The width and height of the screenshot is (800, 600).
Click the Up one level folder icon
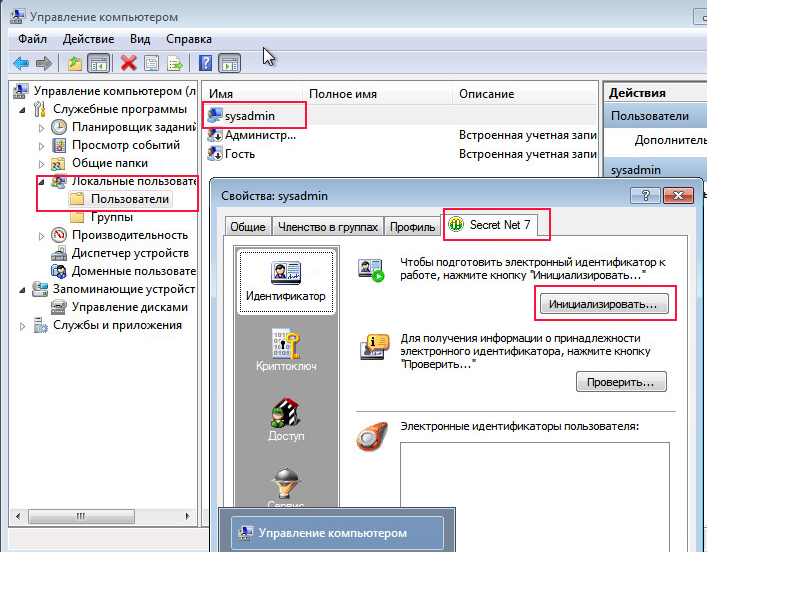[x=75, y=63]
